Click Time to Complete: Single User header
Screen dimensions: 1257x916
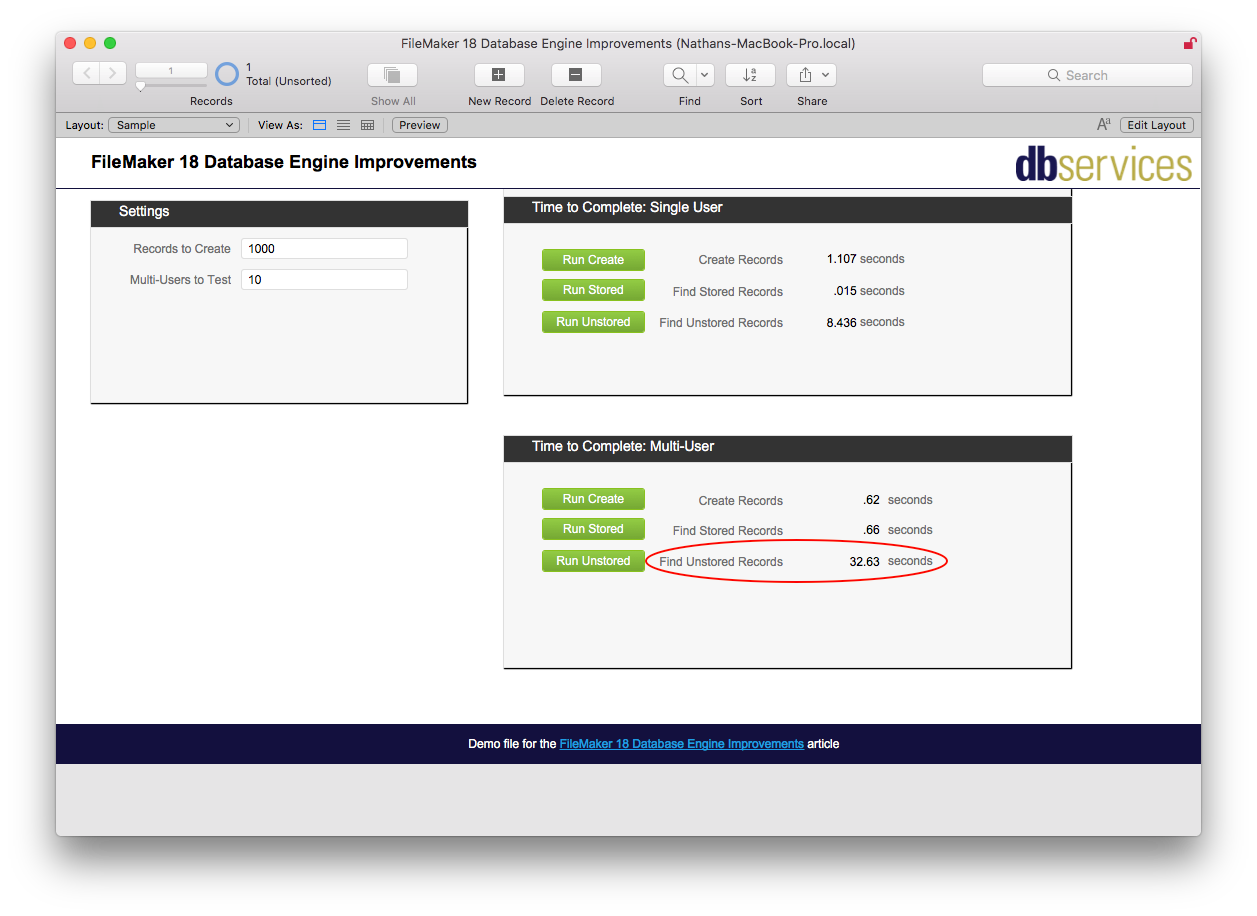pos(787,208)
